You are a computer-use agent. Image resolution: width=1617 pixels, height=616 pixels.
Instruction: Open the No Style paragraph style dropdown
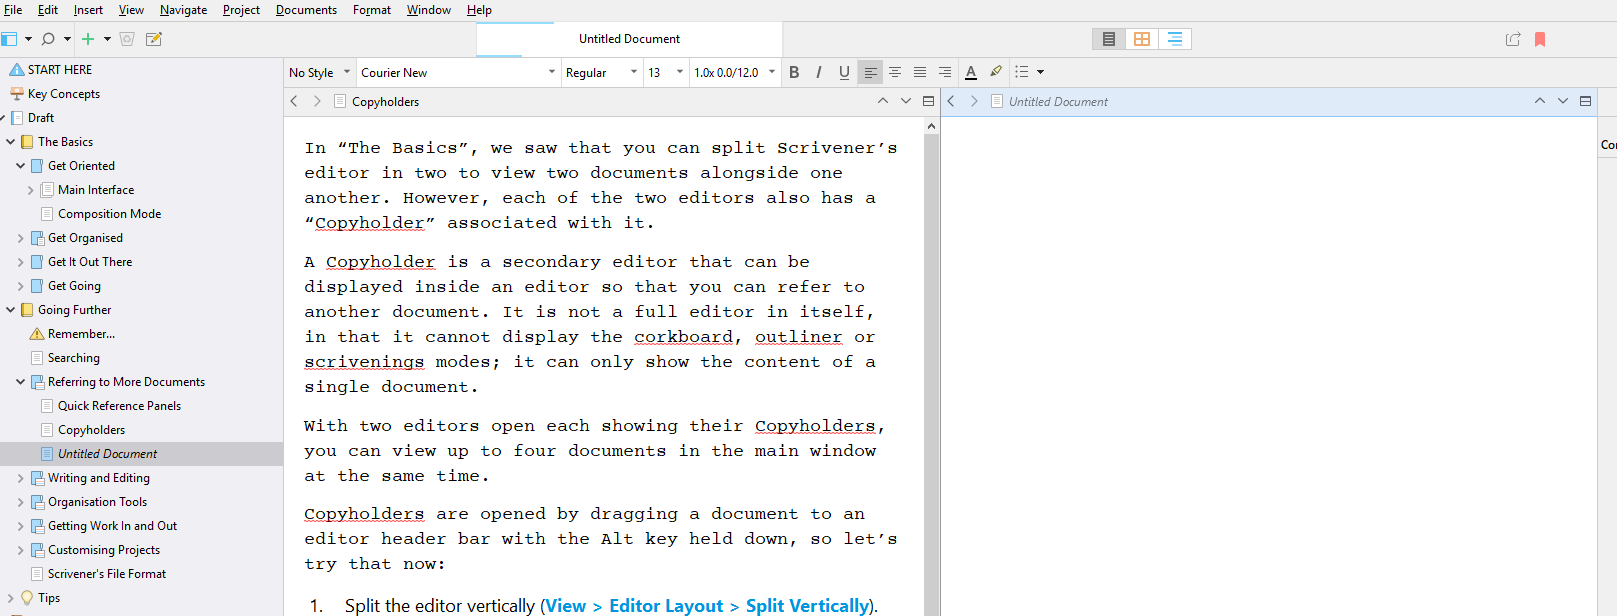[x=320, y=72]
